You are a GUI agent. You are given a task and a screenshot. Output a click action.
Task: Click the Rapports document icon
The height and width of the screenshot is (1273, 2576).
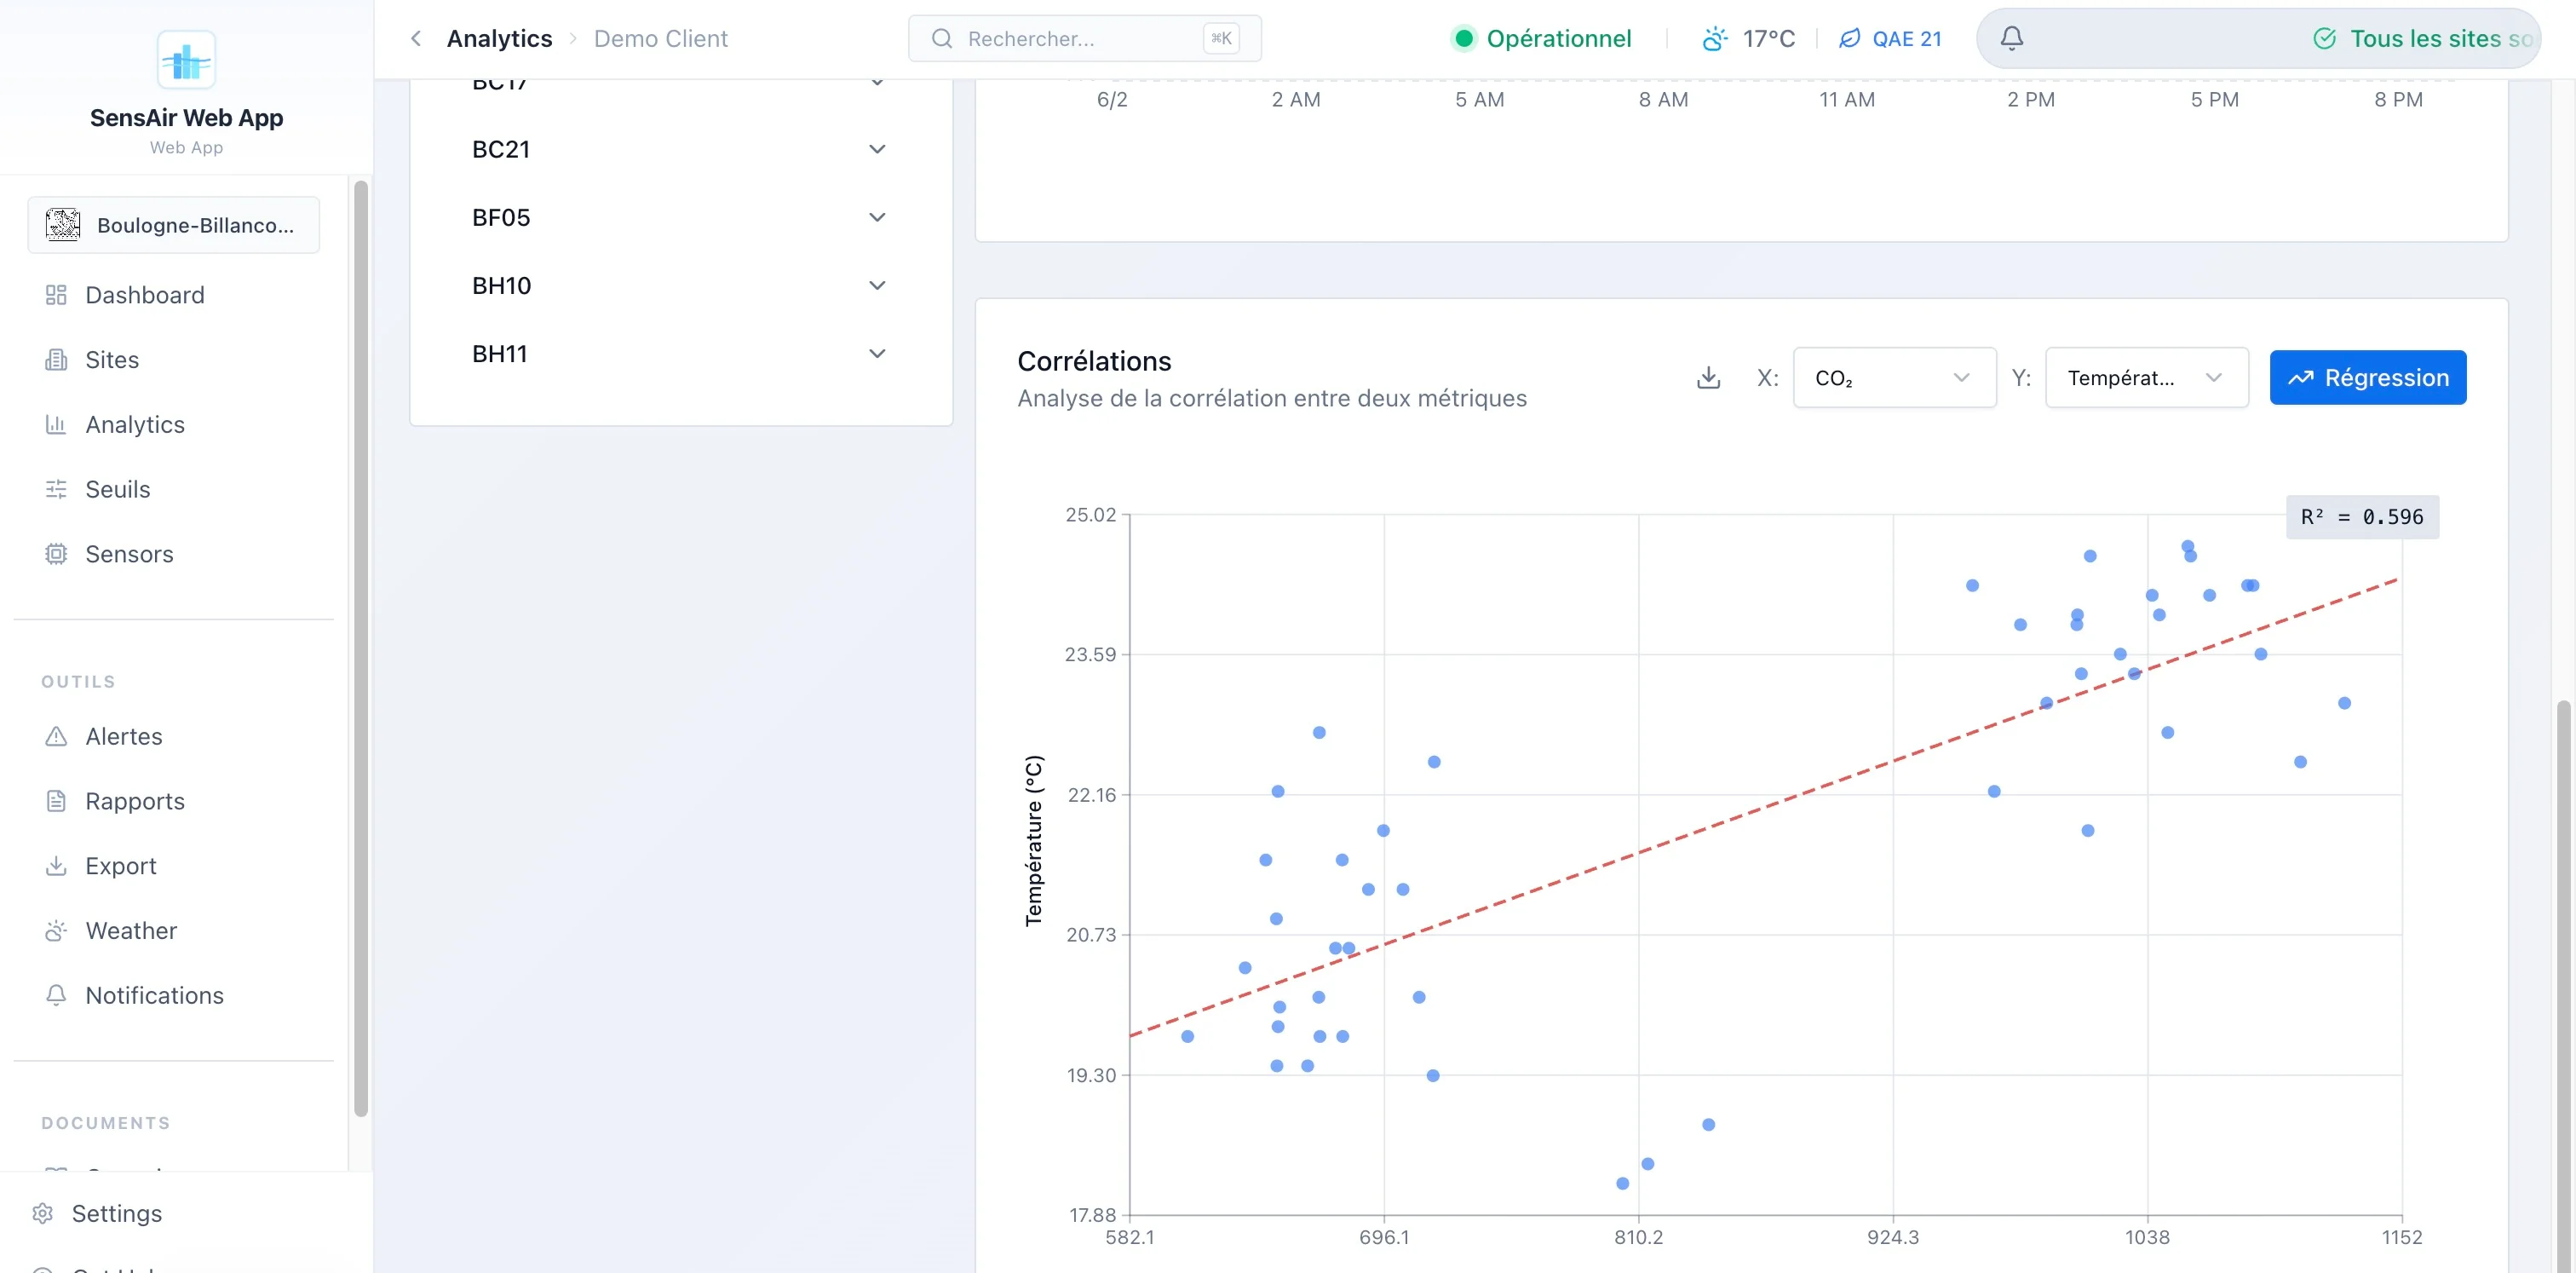point(56,801)
